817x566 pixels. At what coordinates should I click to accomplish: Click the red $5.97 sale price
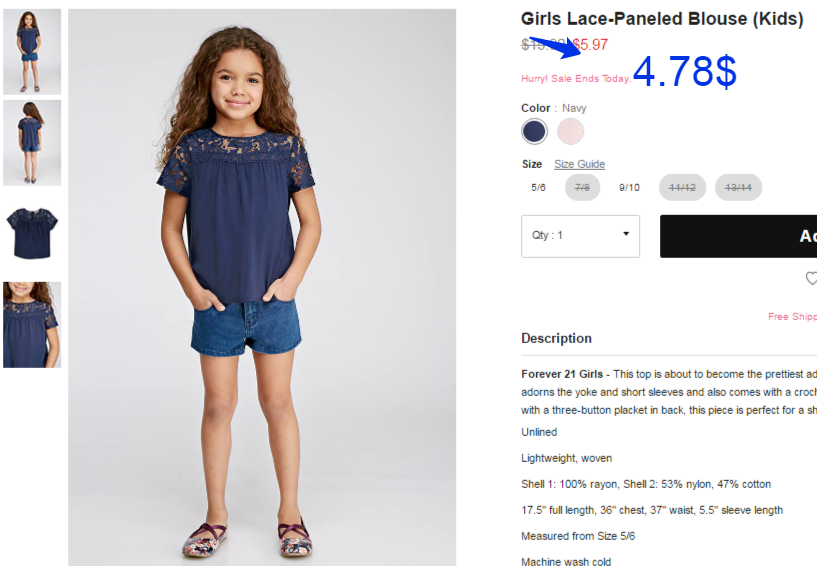590,45
